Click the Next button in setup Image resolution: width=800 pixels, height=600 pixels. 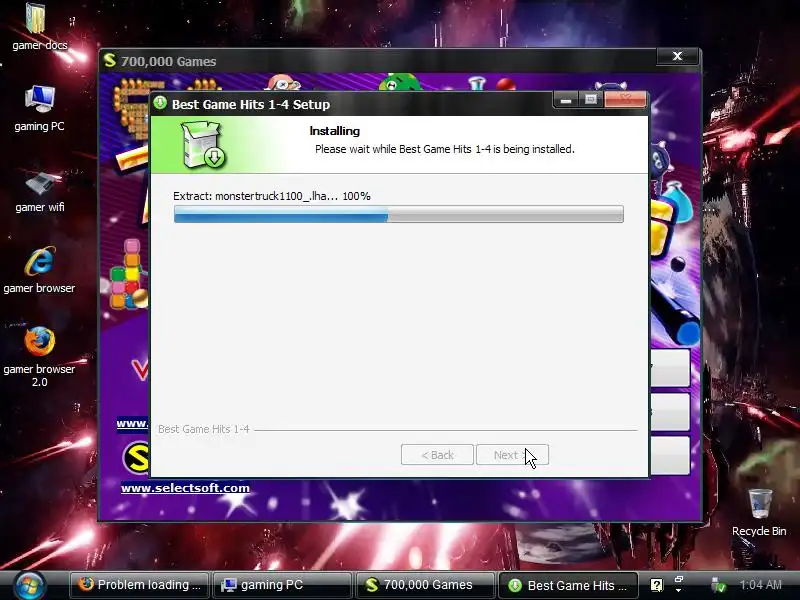[512, 455]
